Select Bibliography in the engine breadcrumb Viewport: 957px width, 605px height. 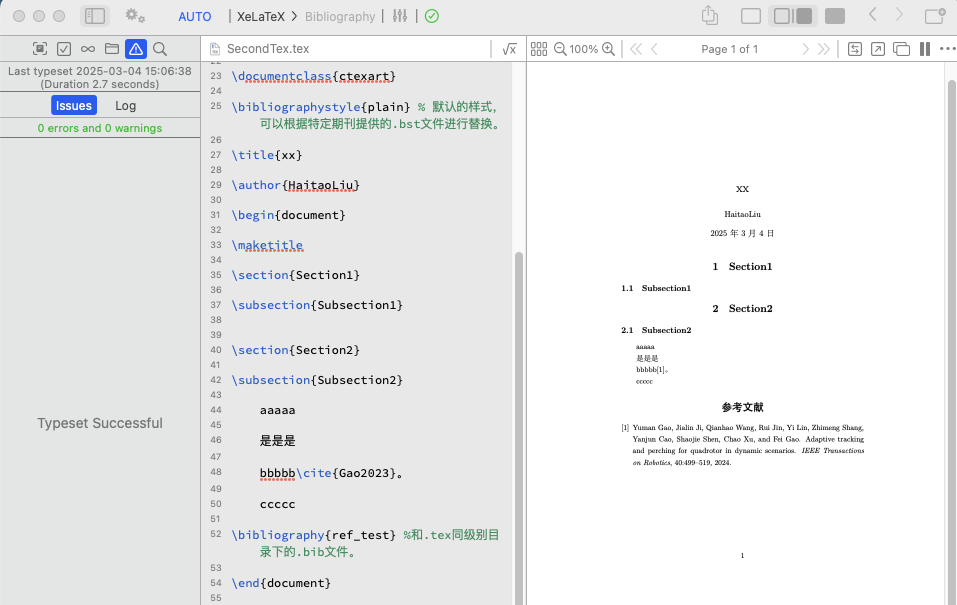[x=340, y=16]
